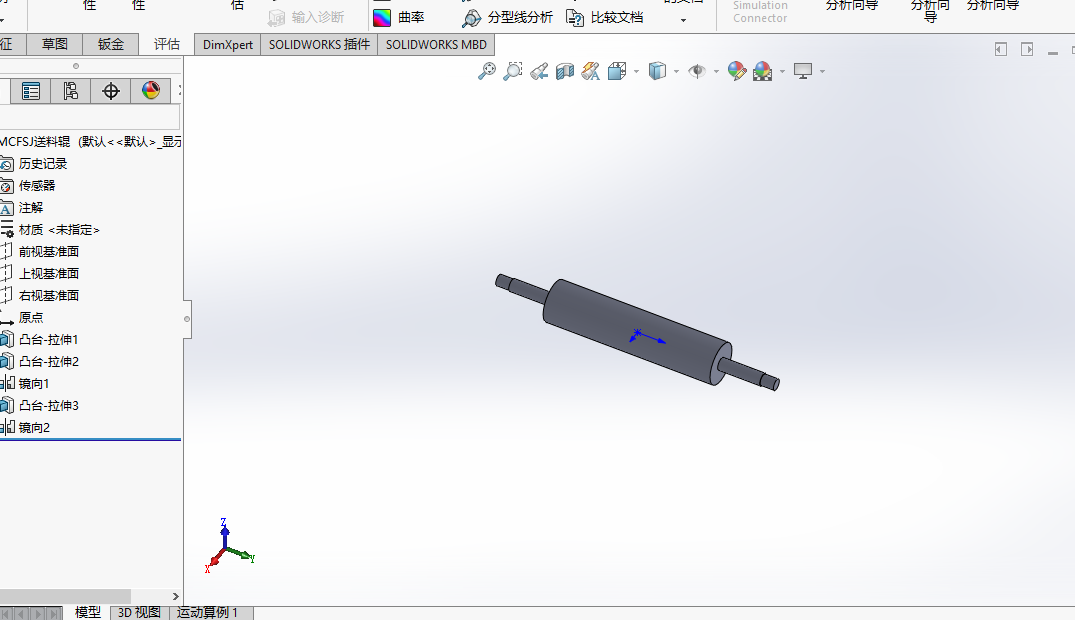The width and height of the screenshot is (1075, 620).
Task: Select feature 凸台-拉伸3
Action: tap(48, 405)
